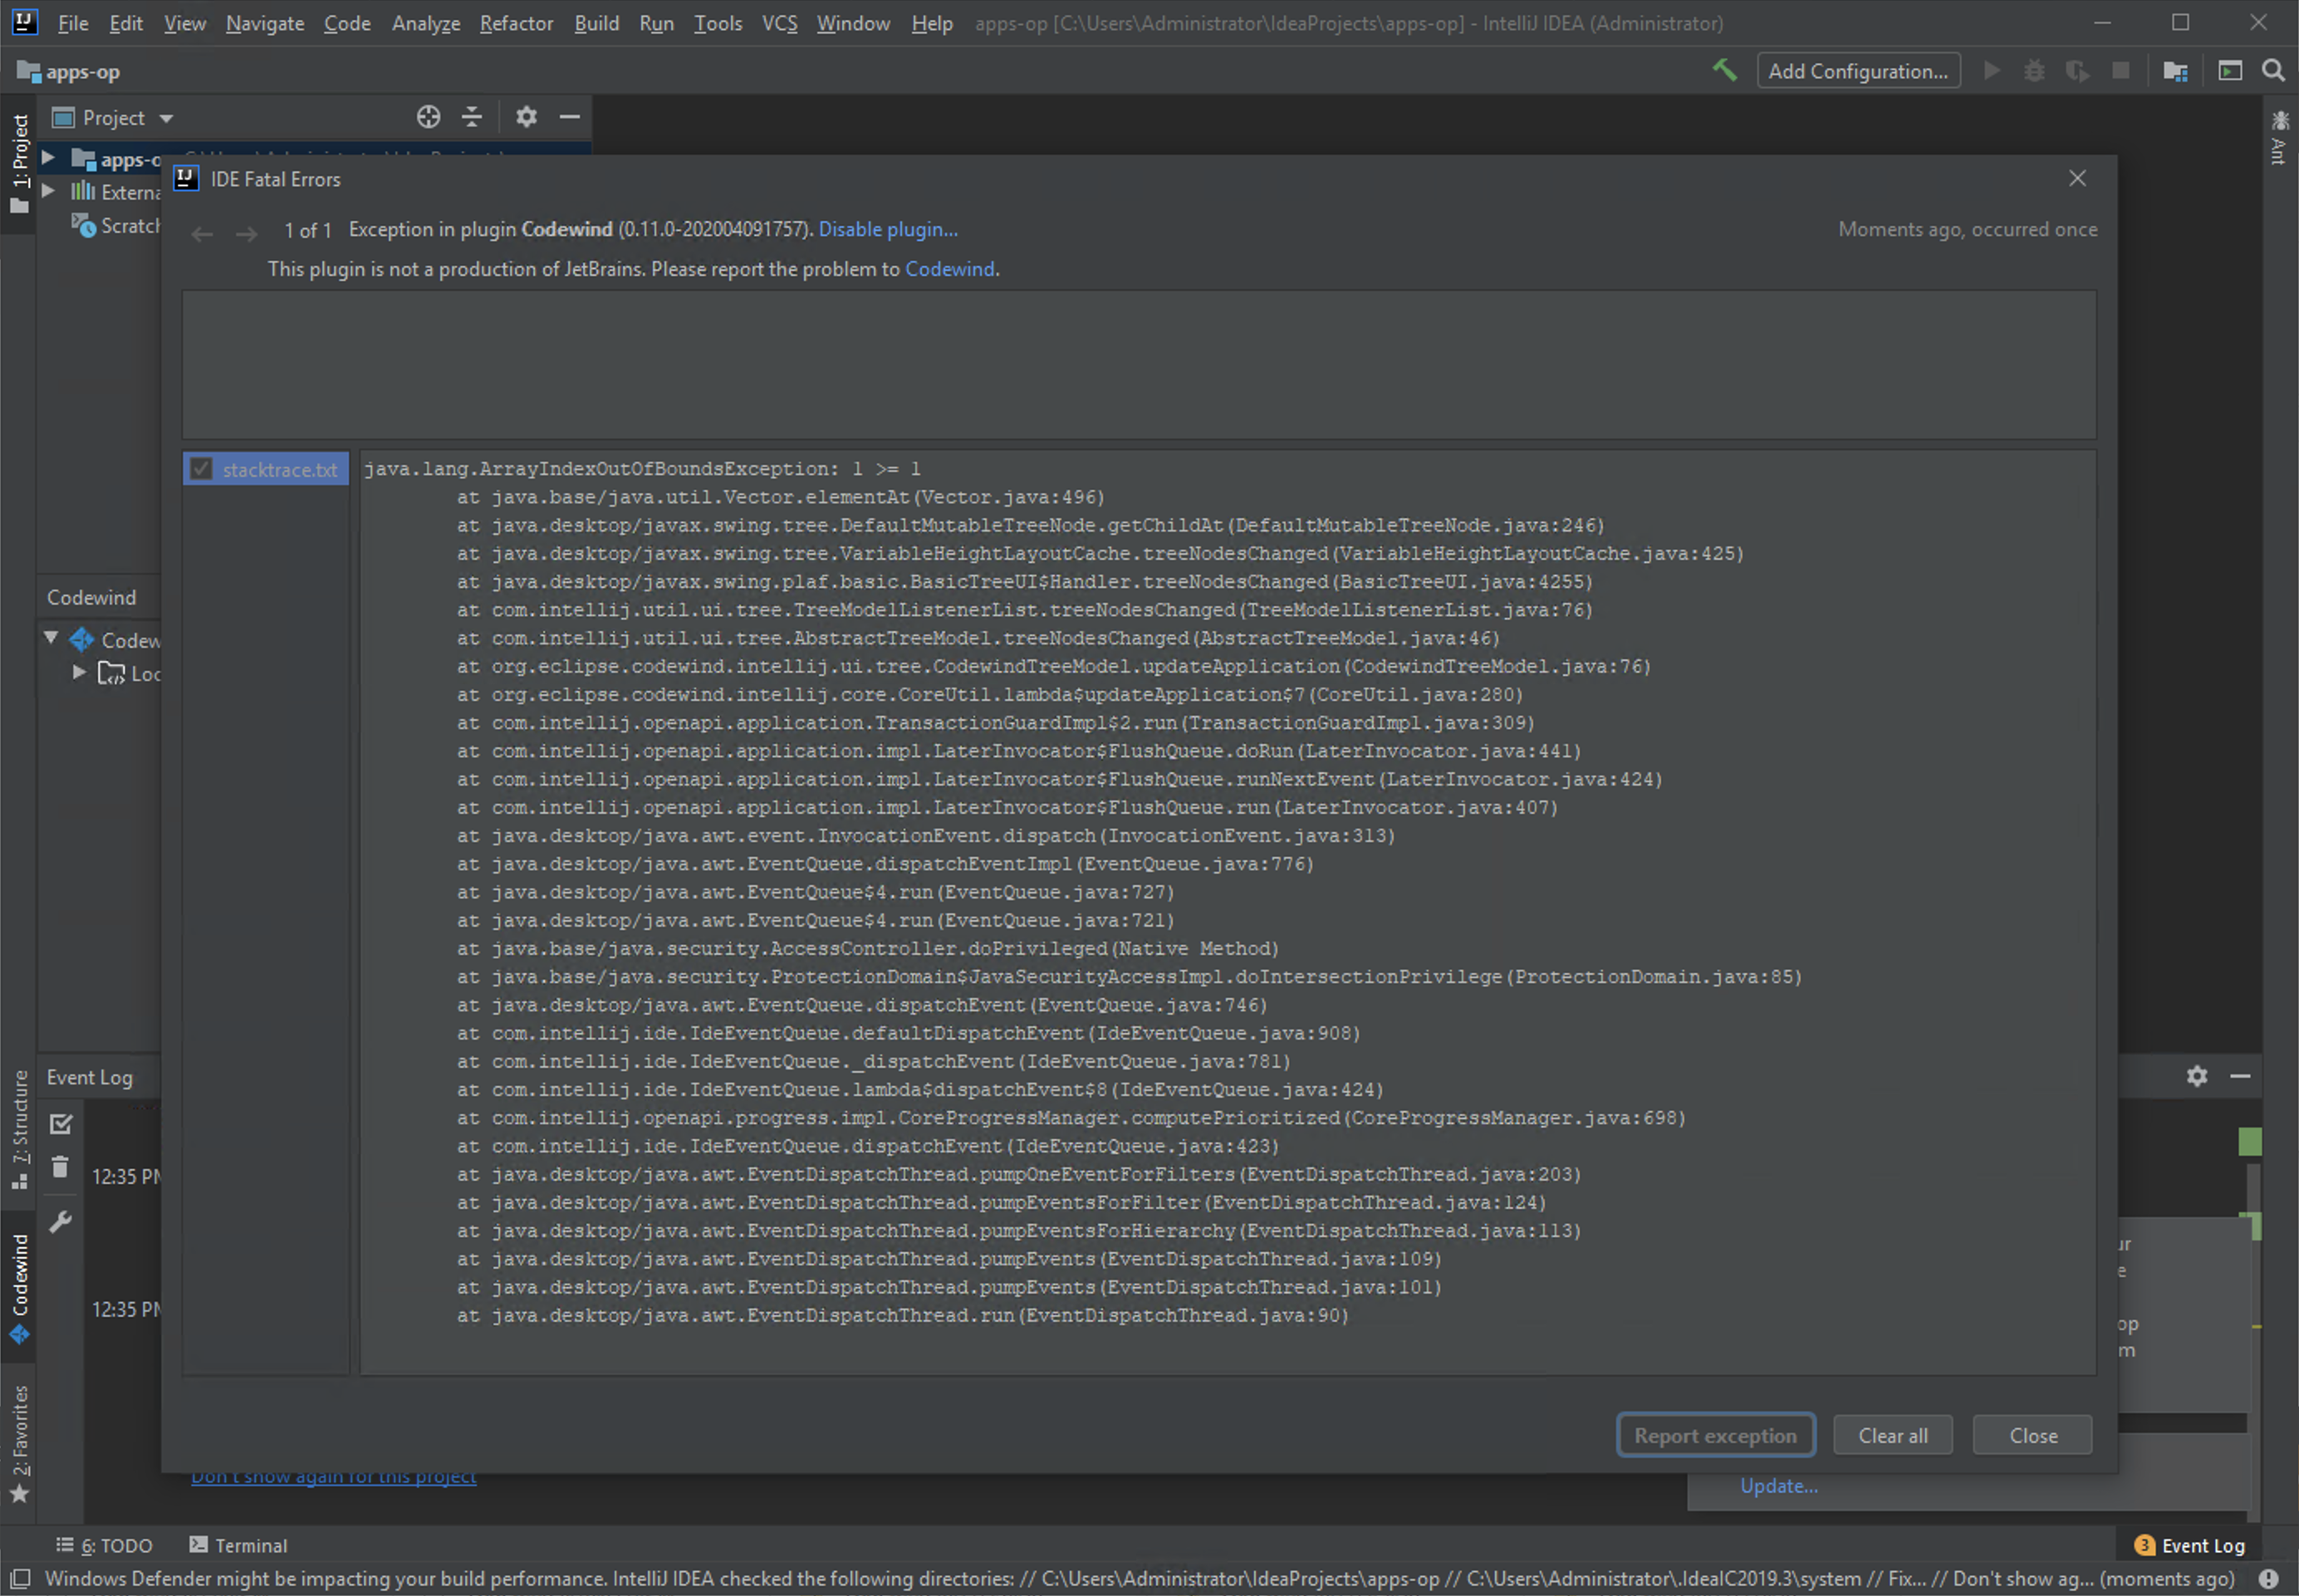Click the Build Project hammer icon

(1725, 70)
